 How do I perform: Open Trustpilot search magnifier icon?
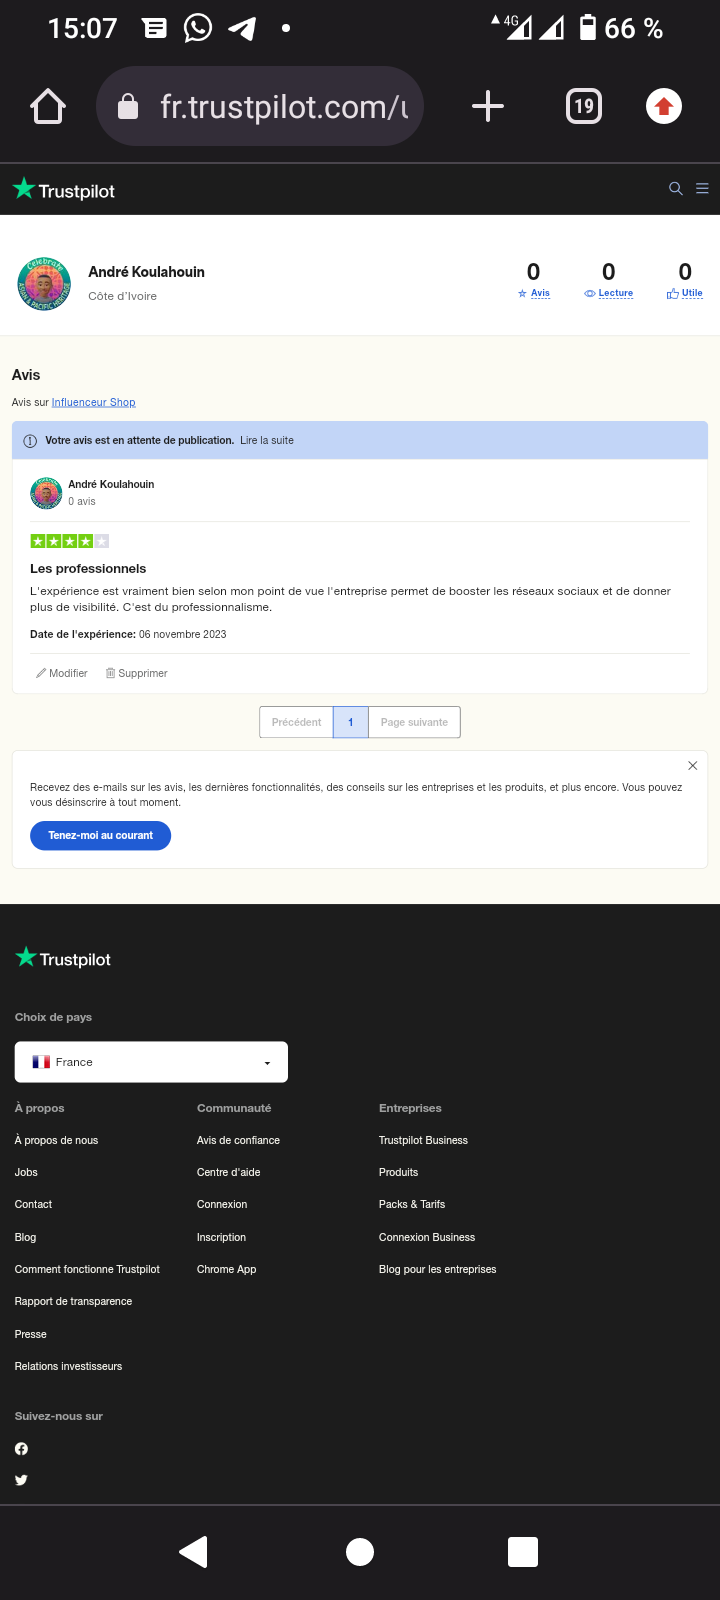(x=676, y=189)
